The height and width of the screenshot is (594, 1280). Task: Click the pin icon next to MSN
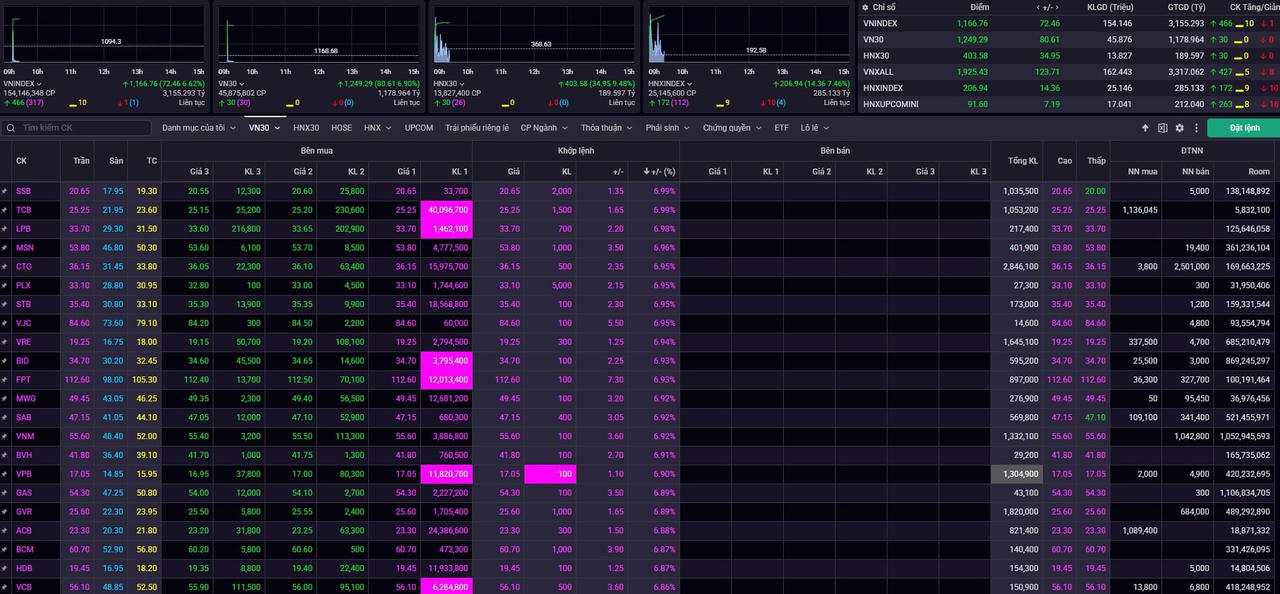point(5,248)
